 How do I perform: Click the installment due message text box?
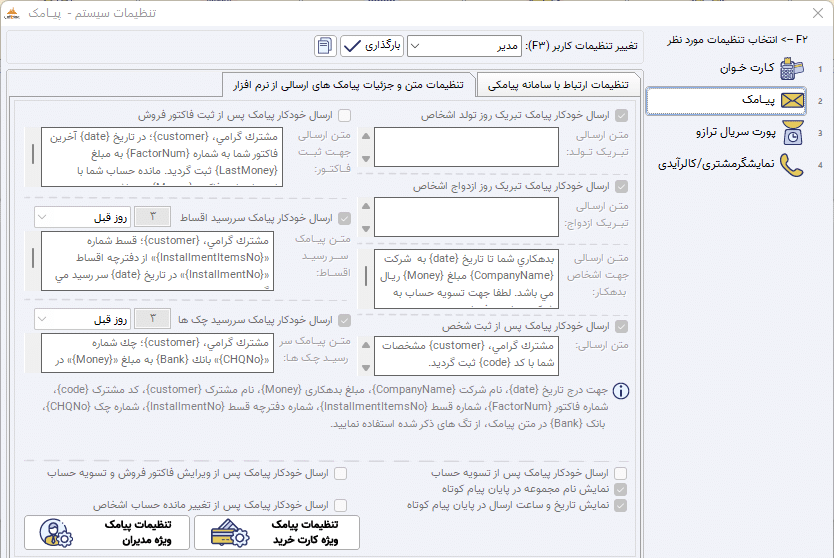pyautogui.click(x=157, y=261)
